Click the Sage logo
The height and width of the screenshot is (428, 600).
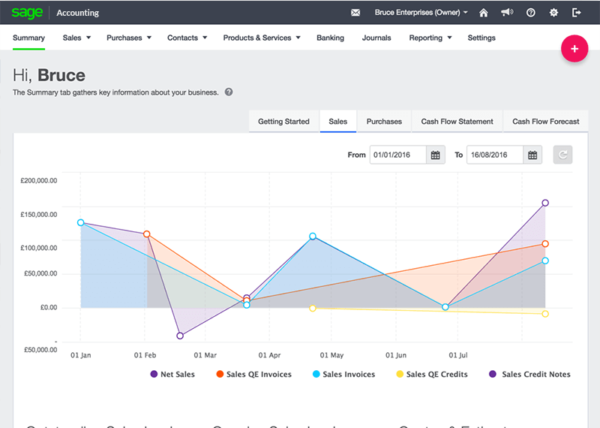click(27, 12)
